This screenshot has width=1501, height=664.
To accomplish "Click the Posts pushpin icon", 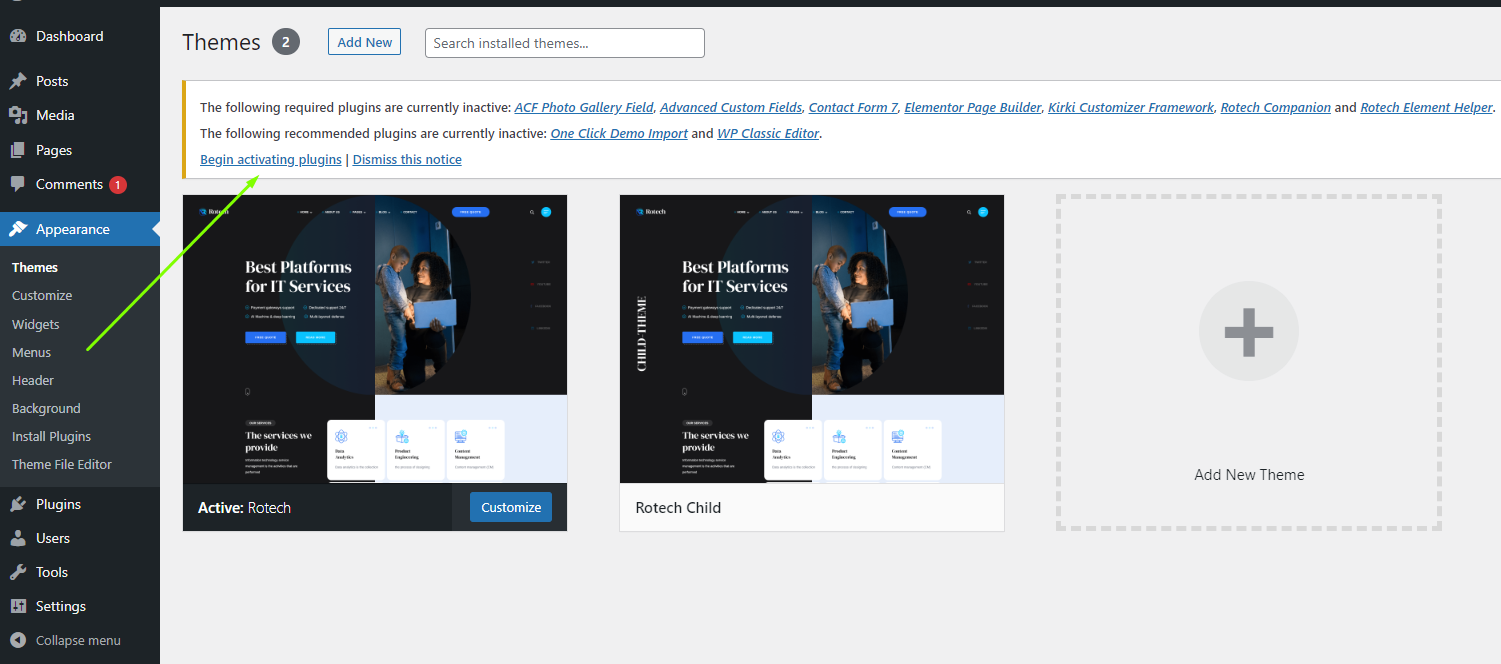I will tap(18, 81).
